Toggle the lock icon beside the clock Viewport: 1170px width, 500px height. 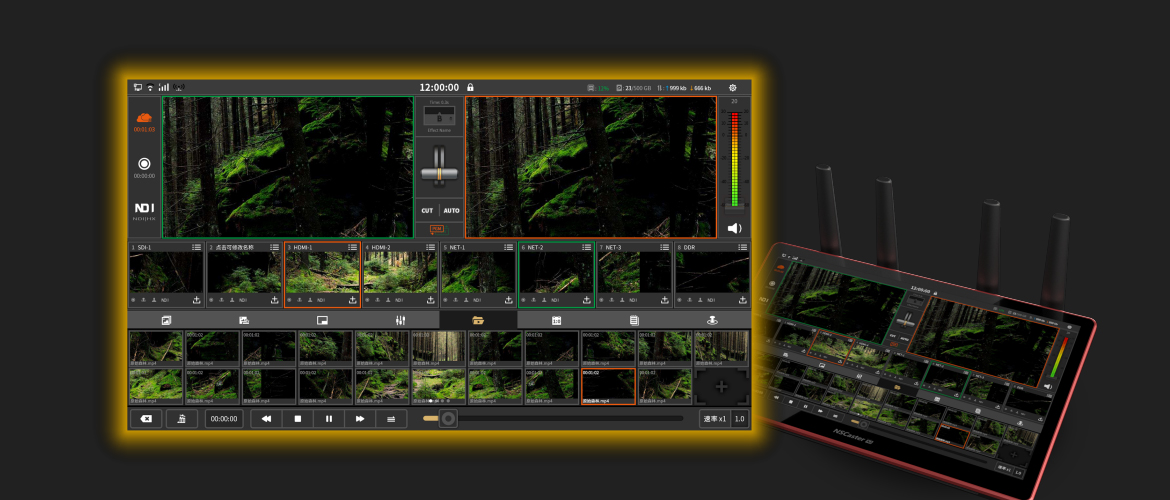pos(470,88)
